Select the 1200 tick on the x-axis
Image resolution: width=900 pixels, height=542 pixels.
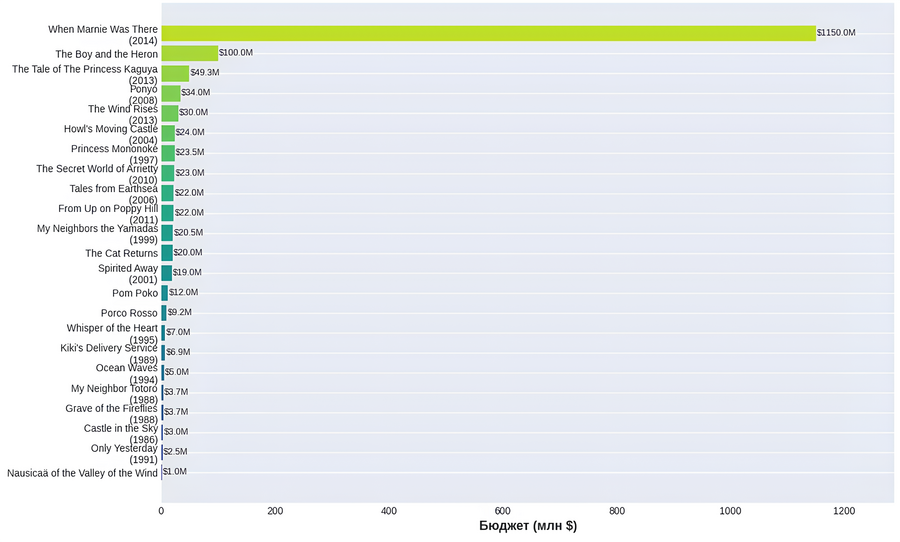[844, 511]
